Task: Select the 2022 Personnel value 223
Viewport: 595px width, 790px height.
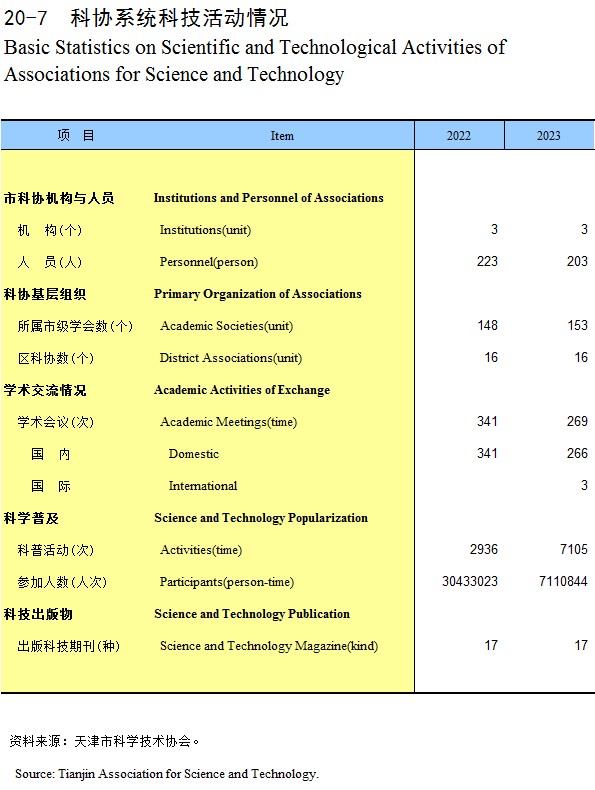Action: click(487, 261)
